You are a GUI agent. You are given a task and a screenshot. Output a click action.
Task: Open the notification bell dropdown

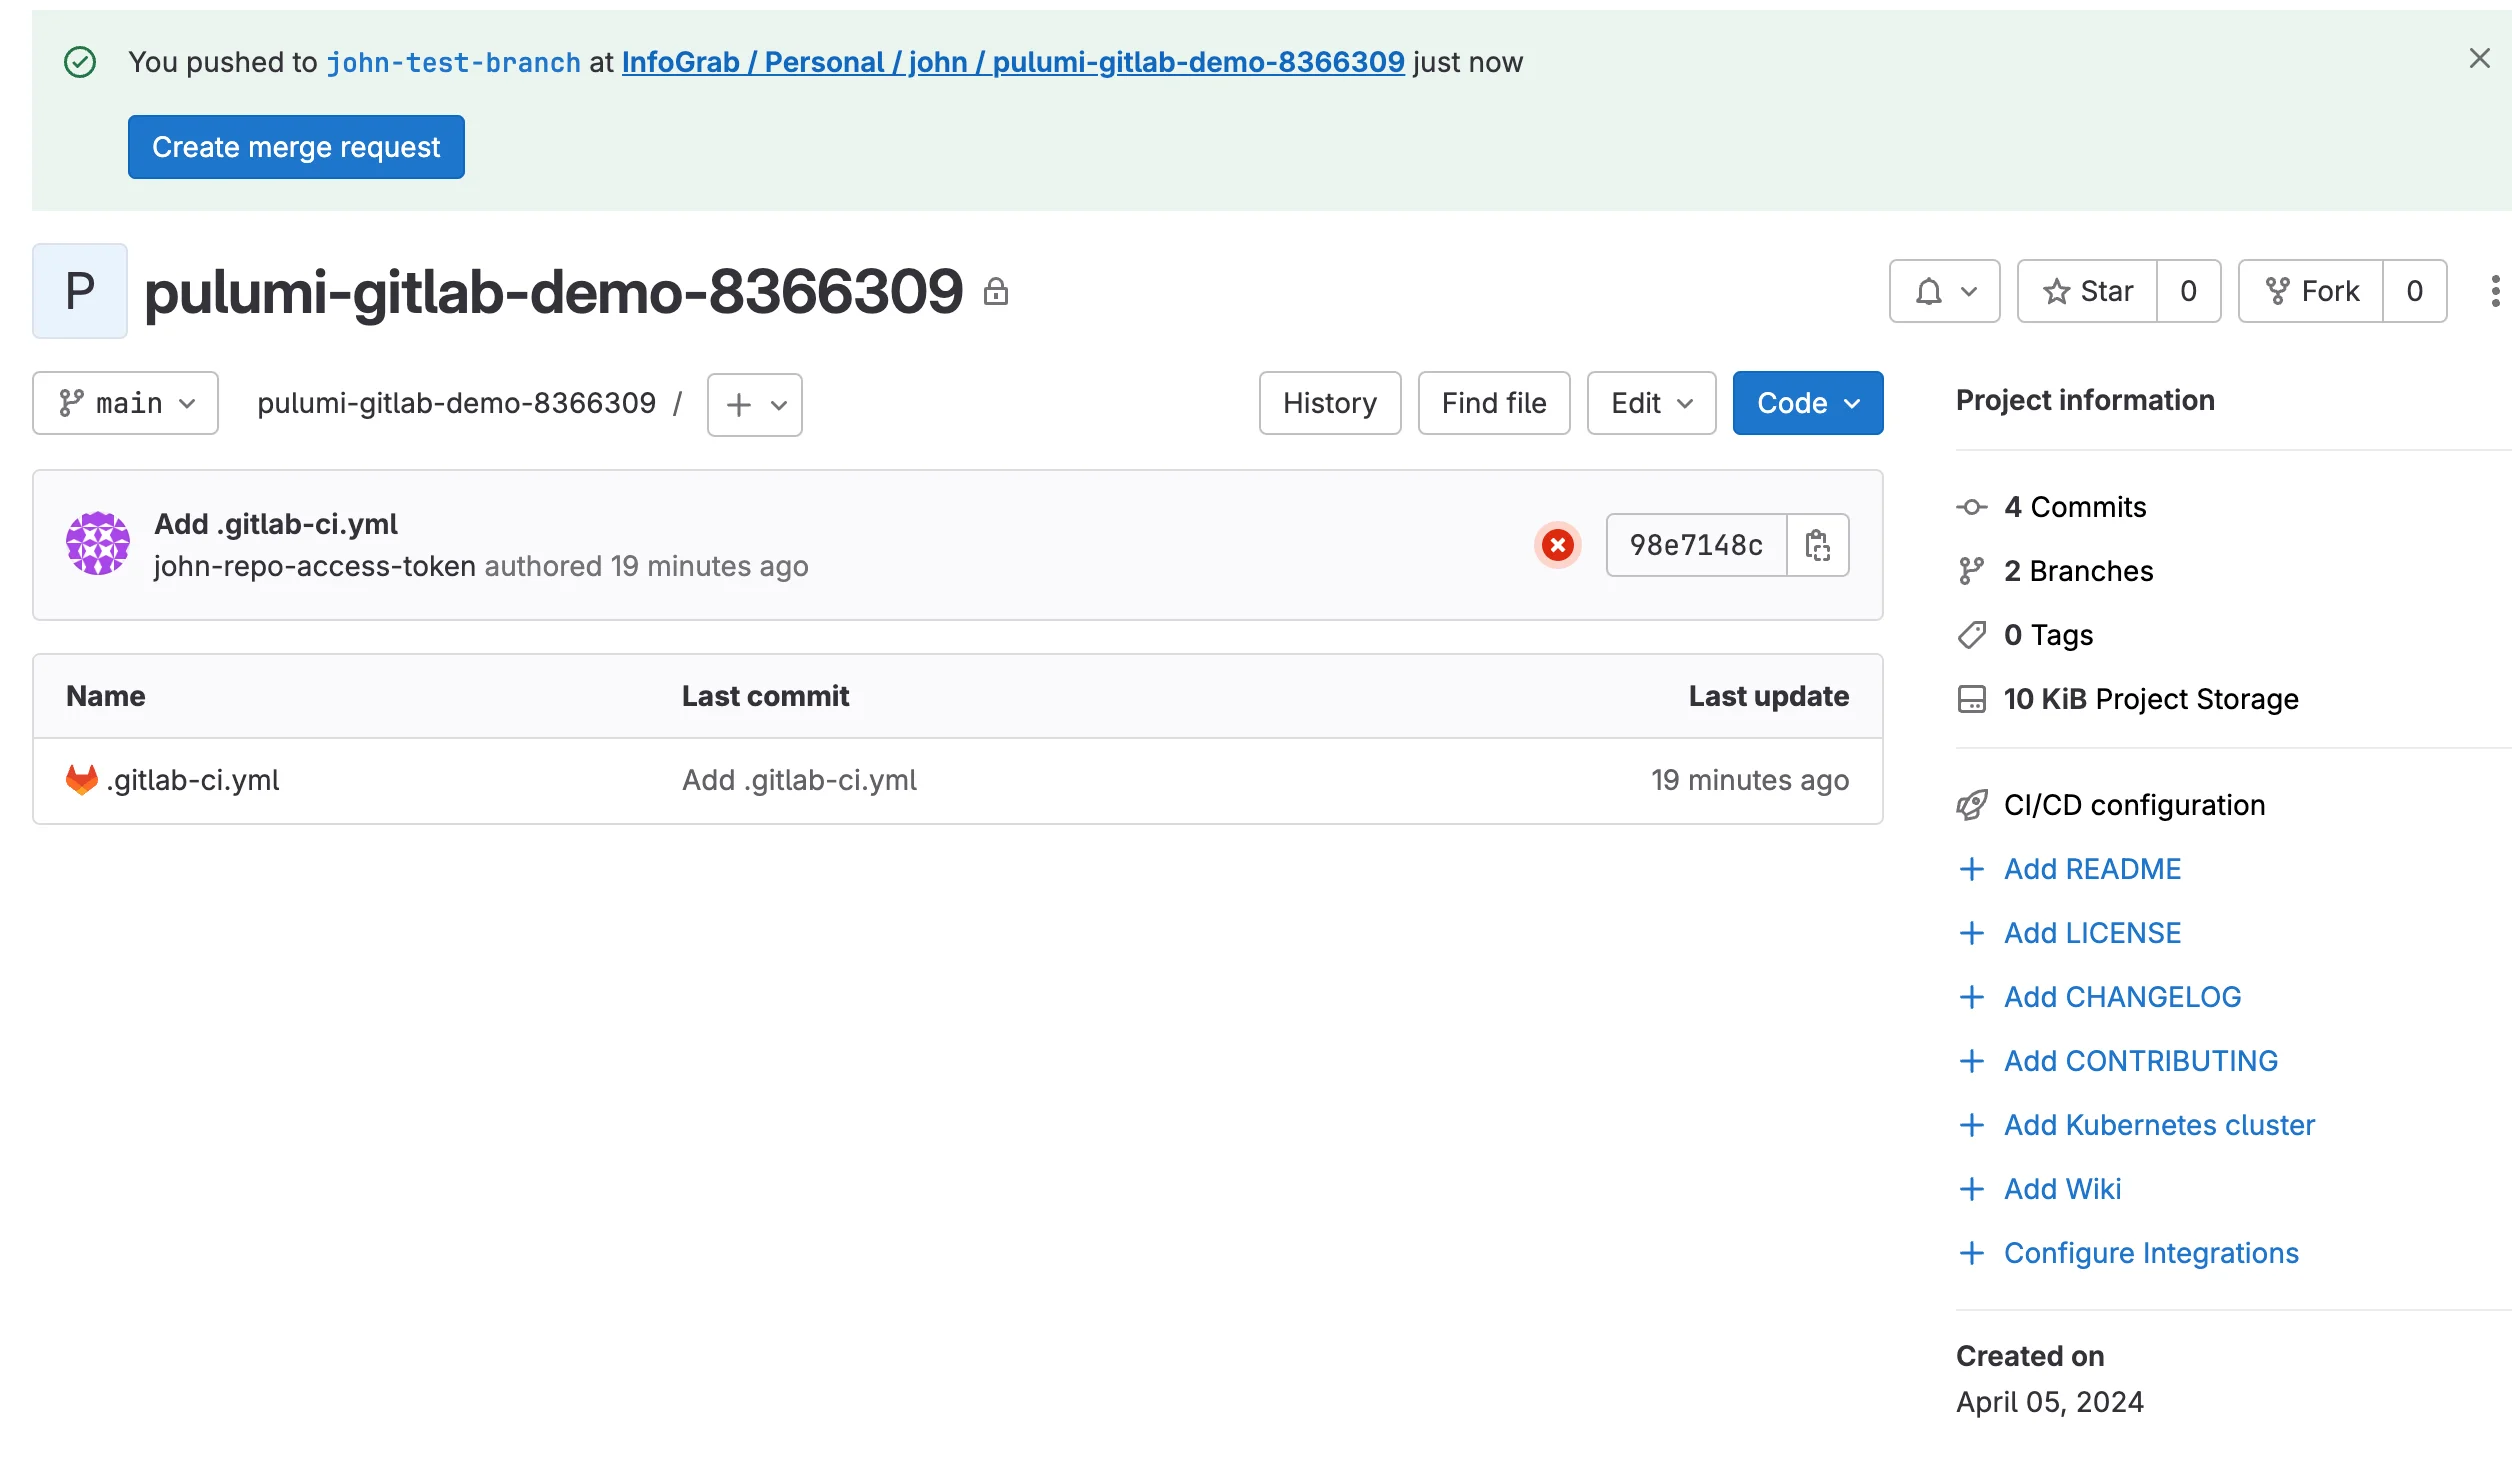[1942, 291]
